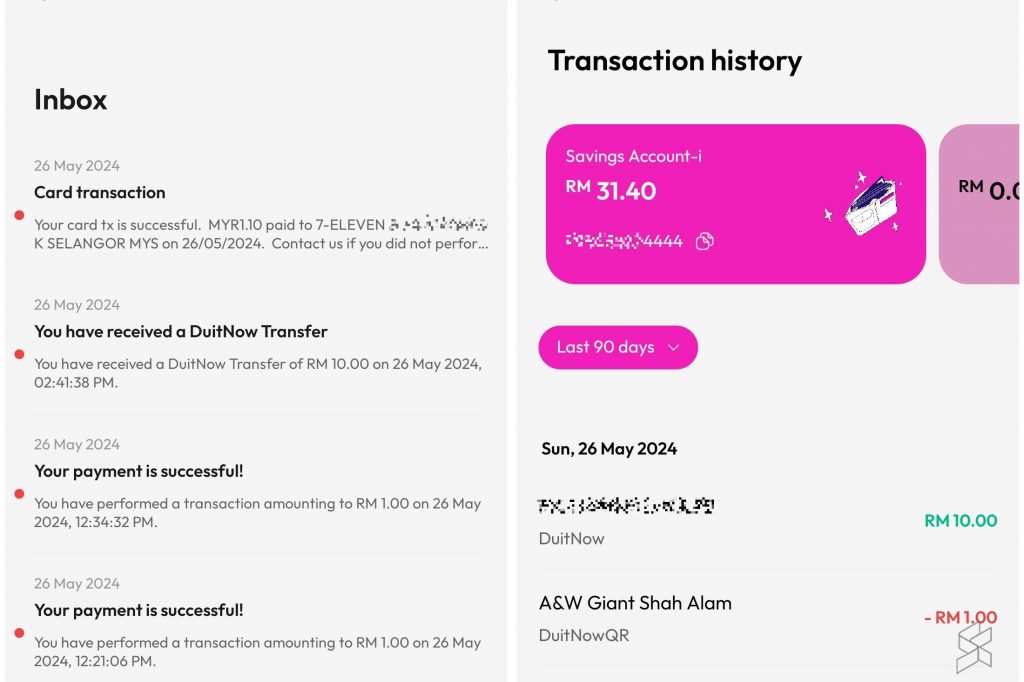Open the Last 90 days filter dropdown
Image resolution: width=1024 pixels, height=682 pixels.
point(618,347)
